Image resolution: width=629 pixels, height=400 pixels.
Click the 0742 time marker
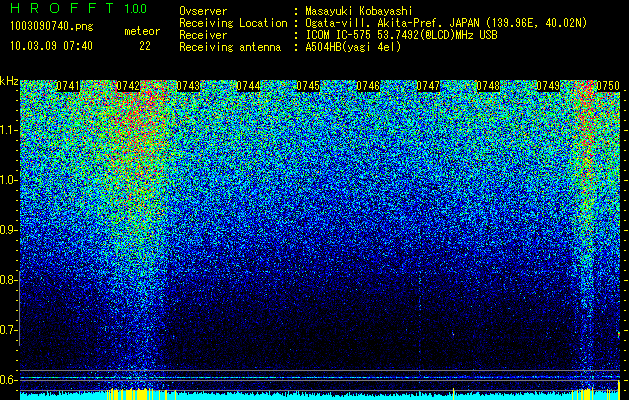(x=128, y=86)
